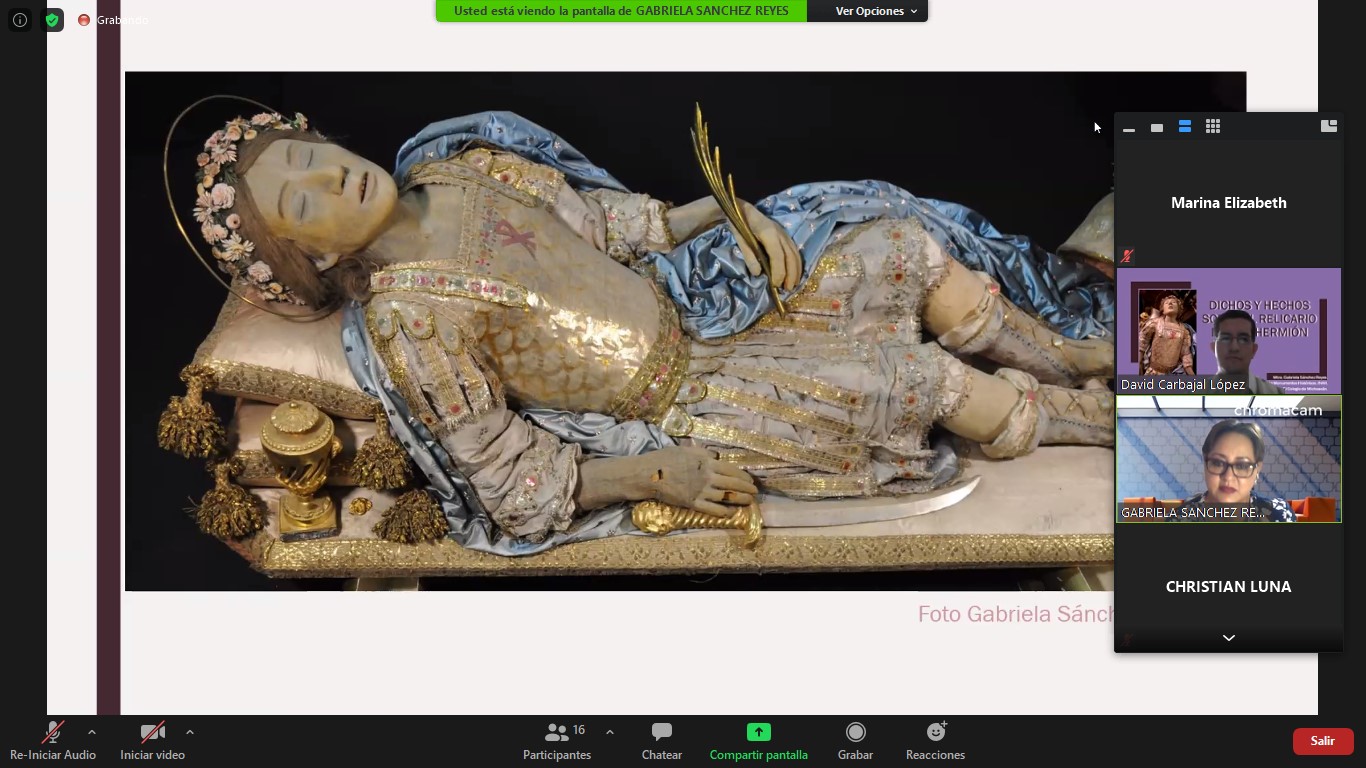Open the Chatear chat panel
The image size is (1366, 768).
(x=662, y=741)
